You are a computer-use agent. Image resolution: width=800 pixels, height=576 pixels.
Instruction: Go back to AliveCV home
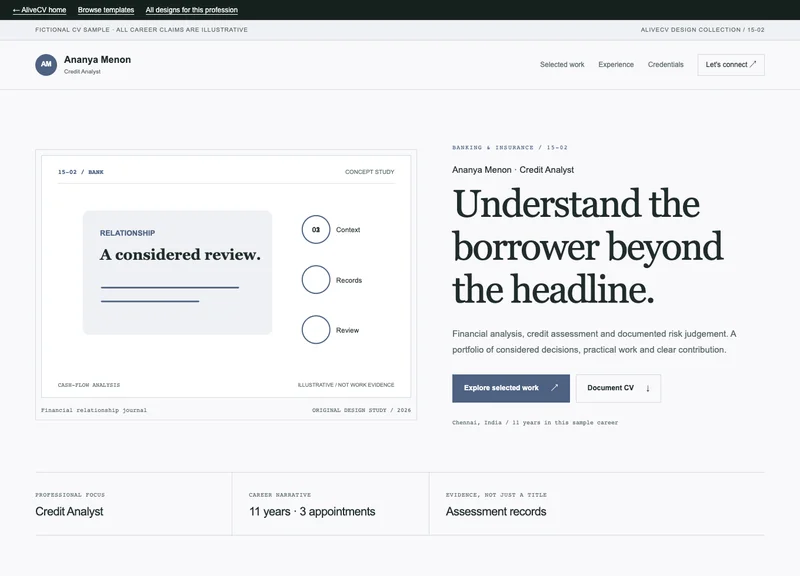coord(39,10)
